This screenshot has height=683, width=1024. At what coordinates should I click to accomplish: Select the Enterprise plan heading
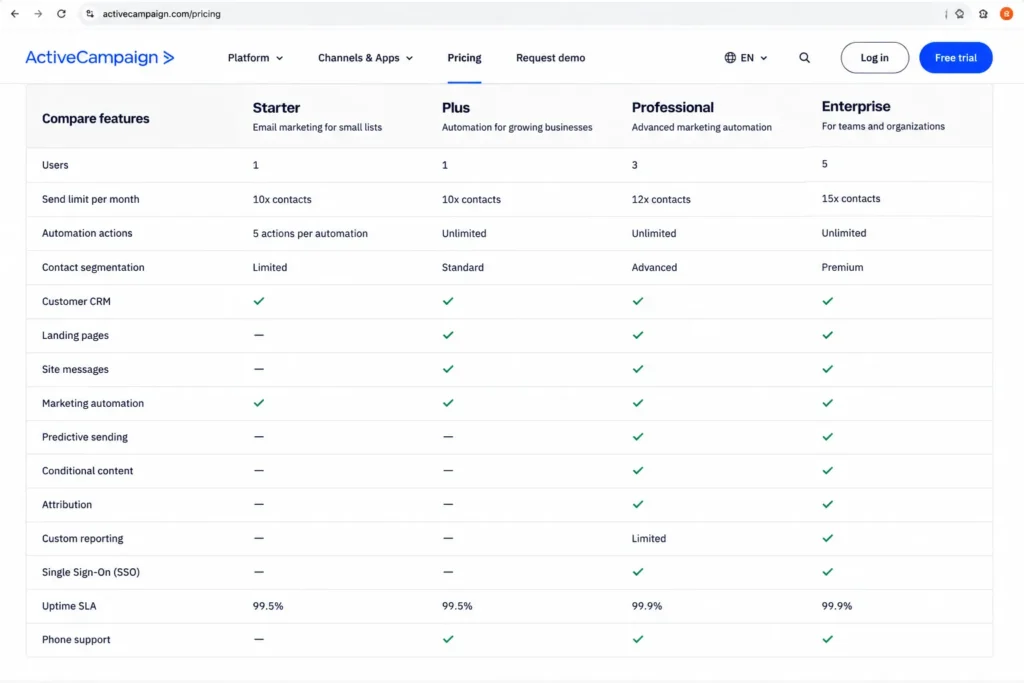tap(856, 106)
